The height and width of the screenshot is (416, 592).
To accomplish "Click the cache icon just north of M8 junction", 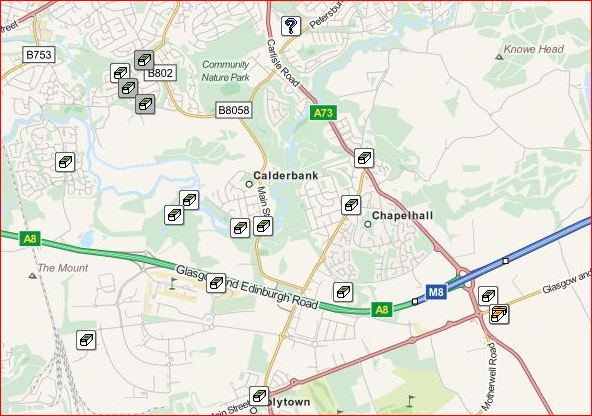I will pos(488,296).
